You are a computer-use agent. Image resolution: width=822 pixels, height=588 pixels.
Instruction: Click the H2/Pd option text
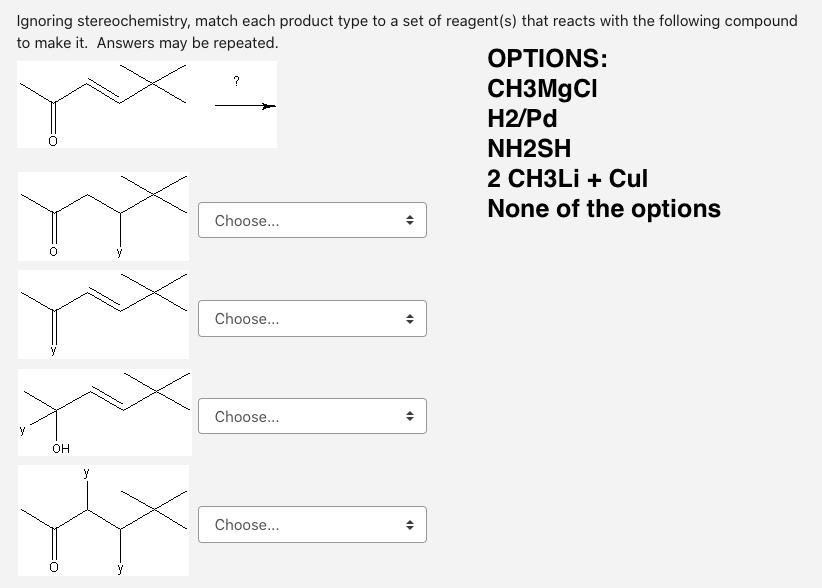click(522, 118)
